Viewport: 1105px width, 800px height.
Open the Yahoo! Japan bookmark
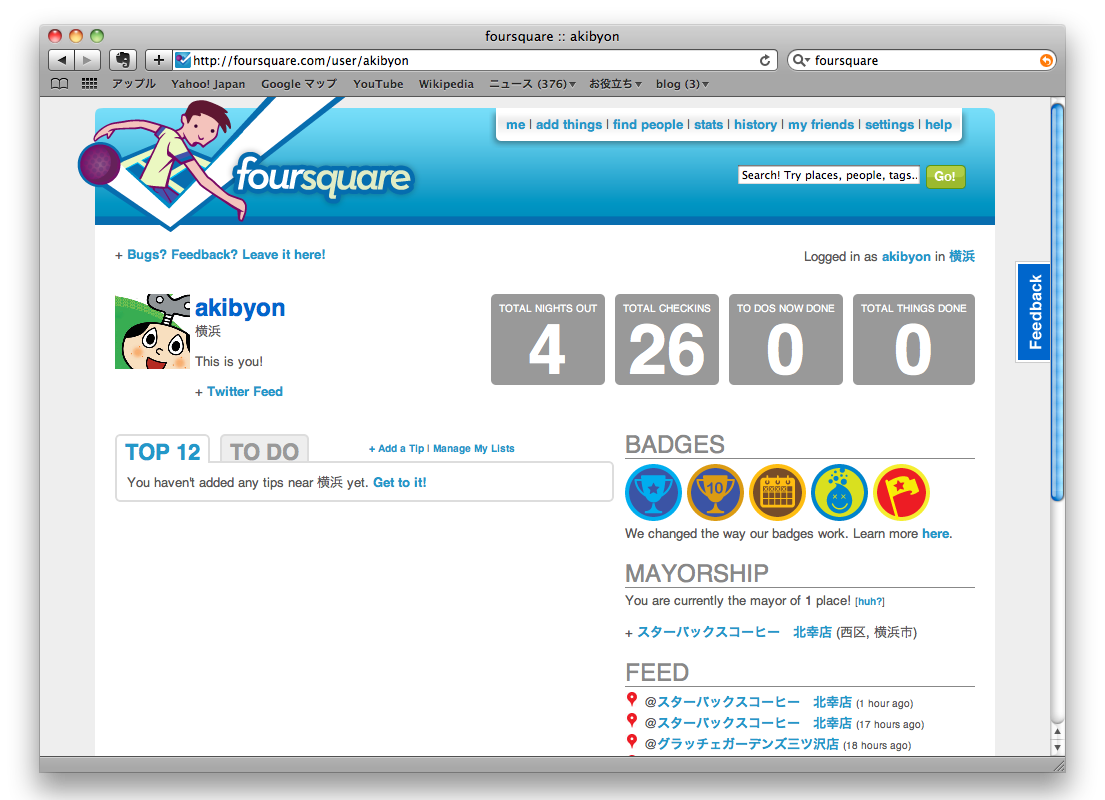click(x=208, y=84)
